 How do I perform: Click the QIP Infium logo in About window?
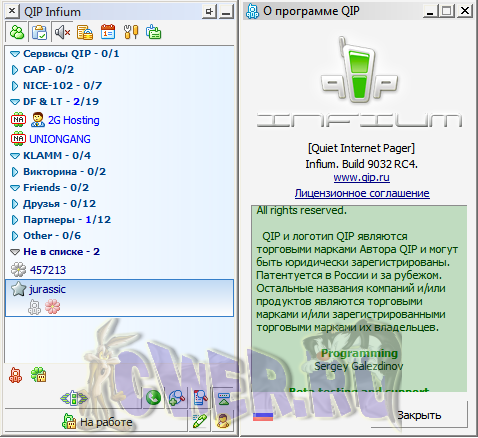coord(359,82)
